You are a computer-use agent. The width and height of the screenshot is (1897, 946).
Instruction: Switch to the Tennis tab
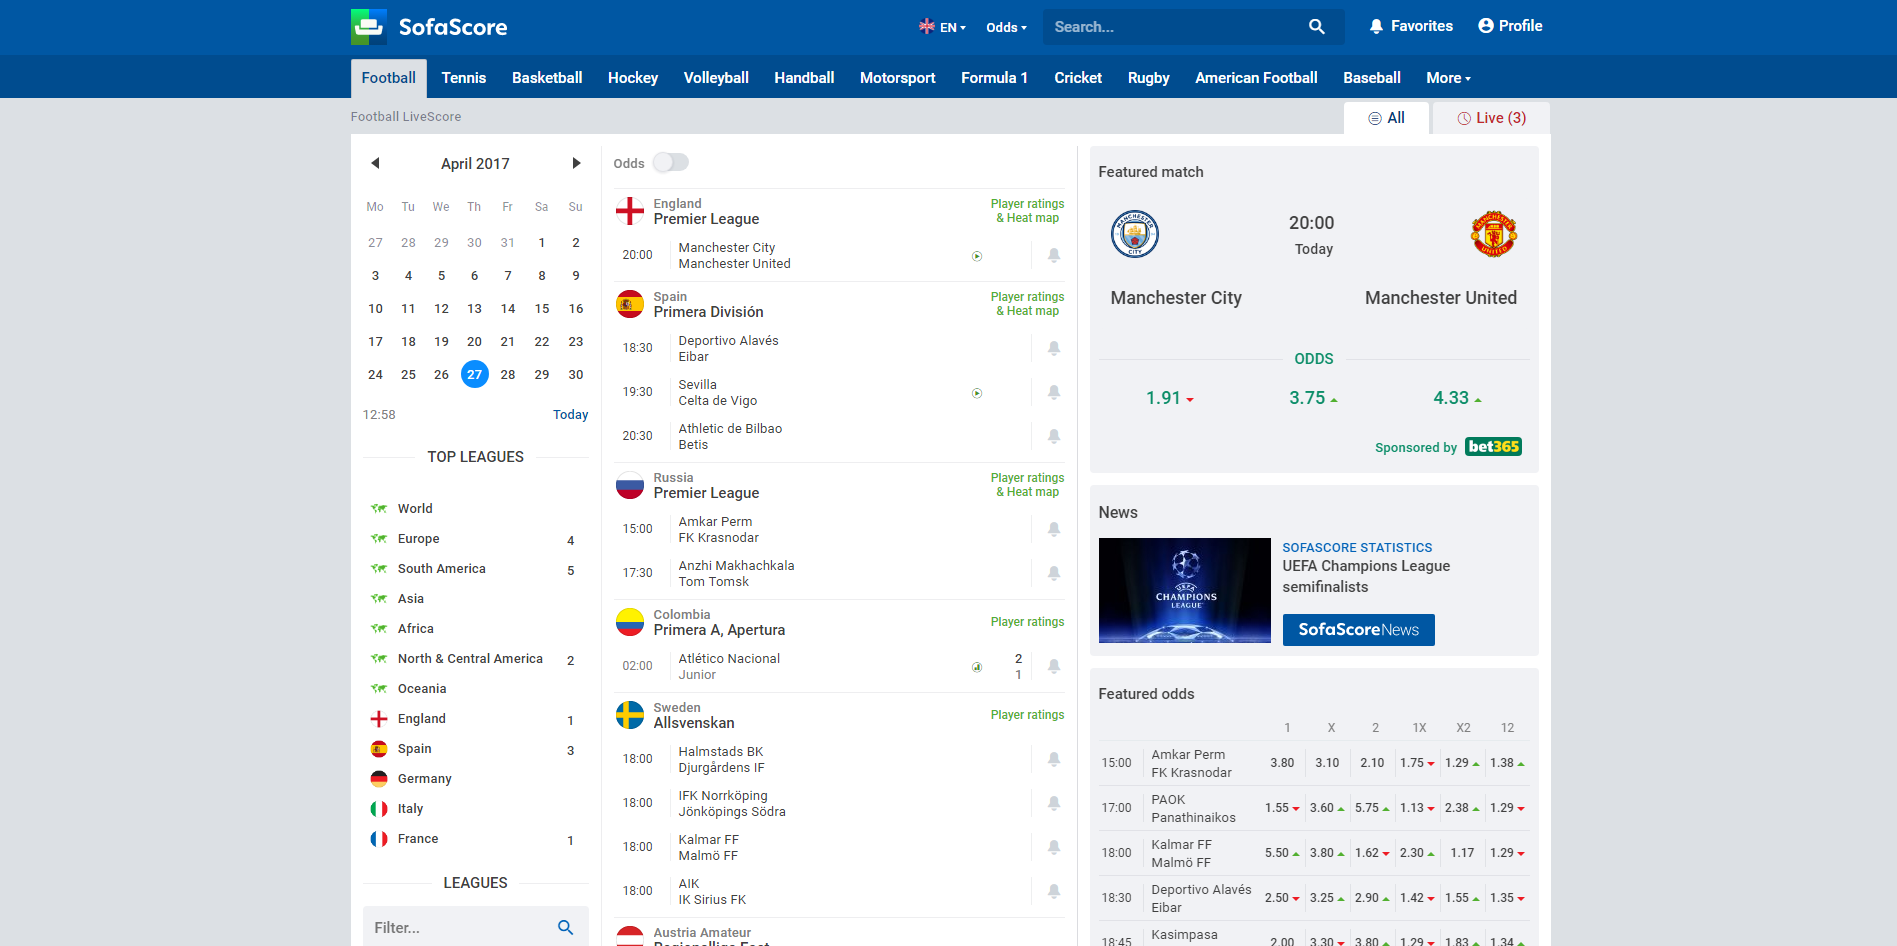[x=463, y=78]
